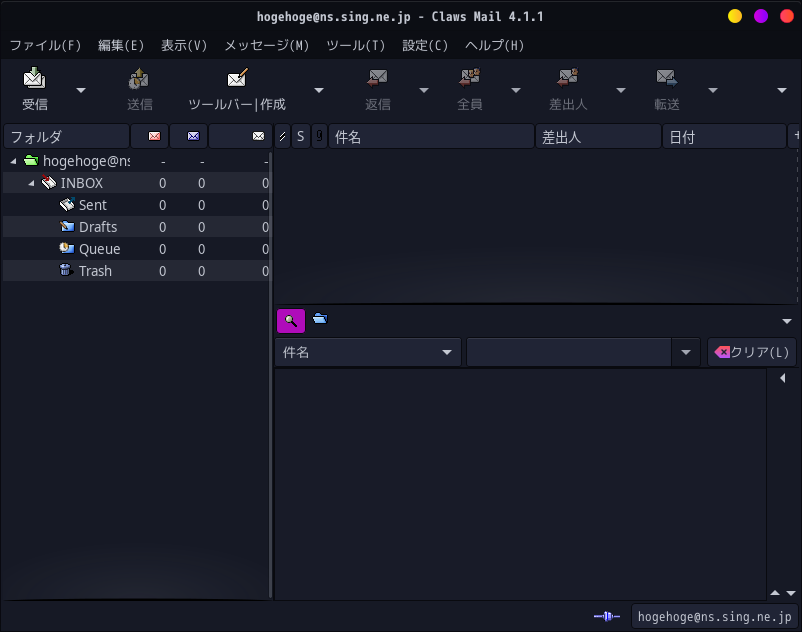The height and width of the screenshot is (632, 802).
Task: Click the account selector hogehoge@ns.sing.ne.jp in status bar
Action: tap(715, 617)
